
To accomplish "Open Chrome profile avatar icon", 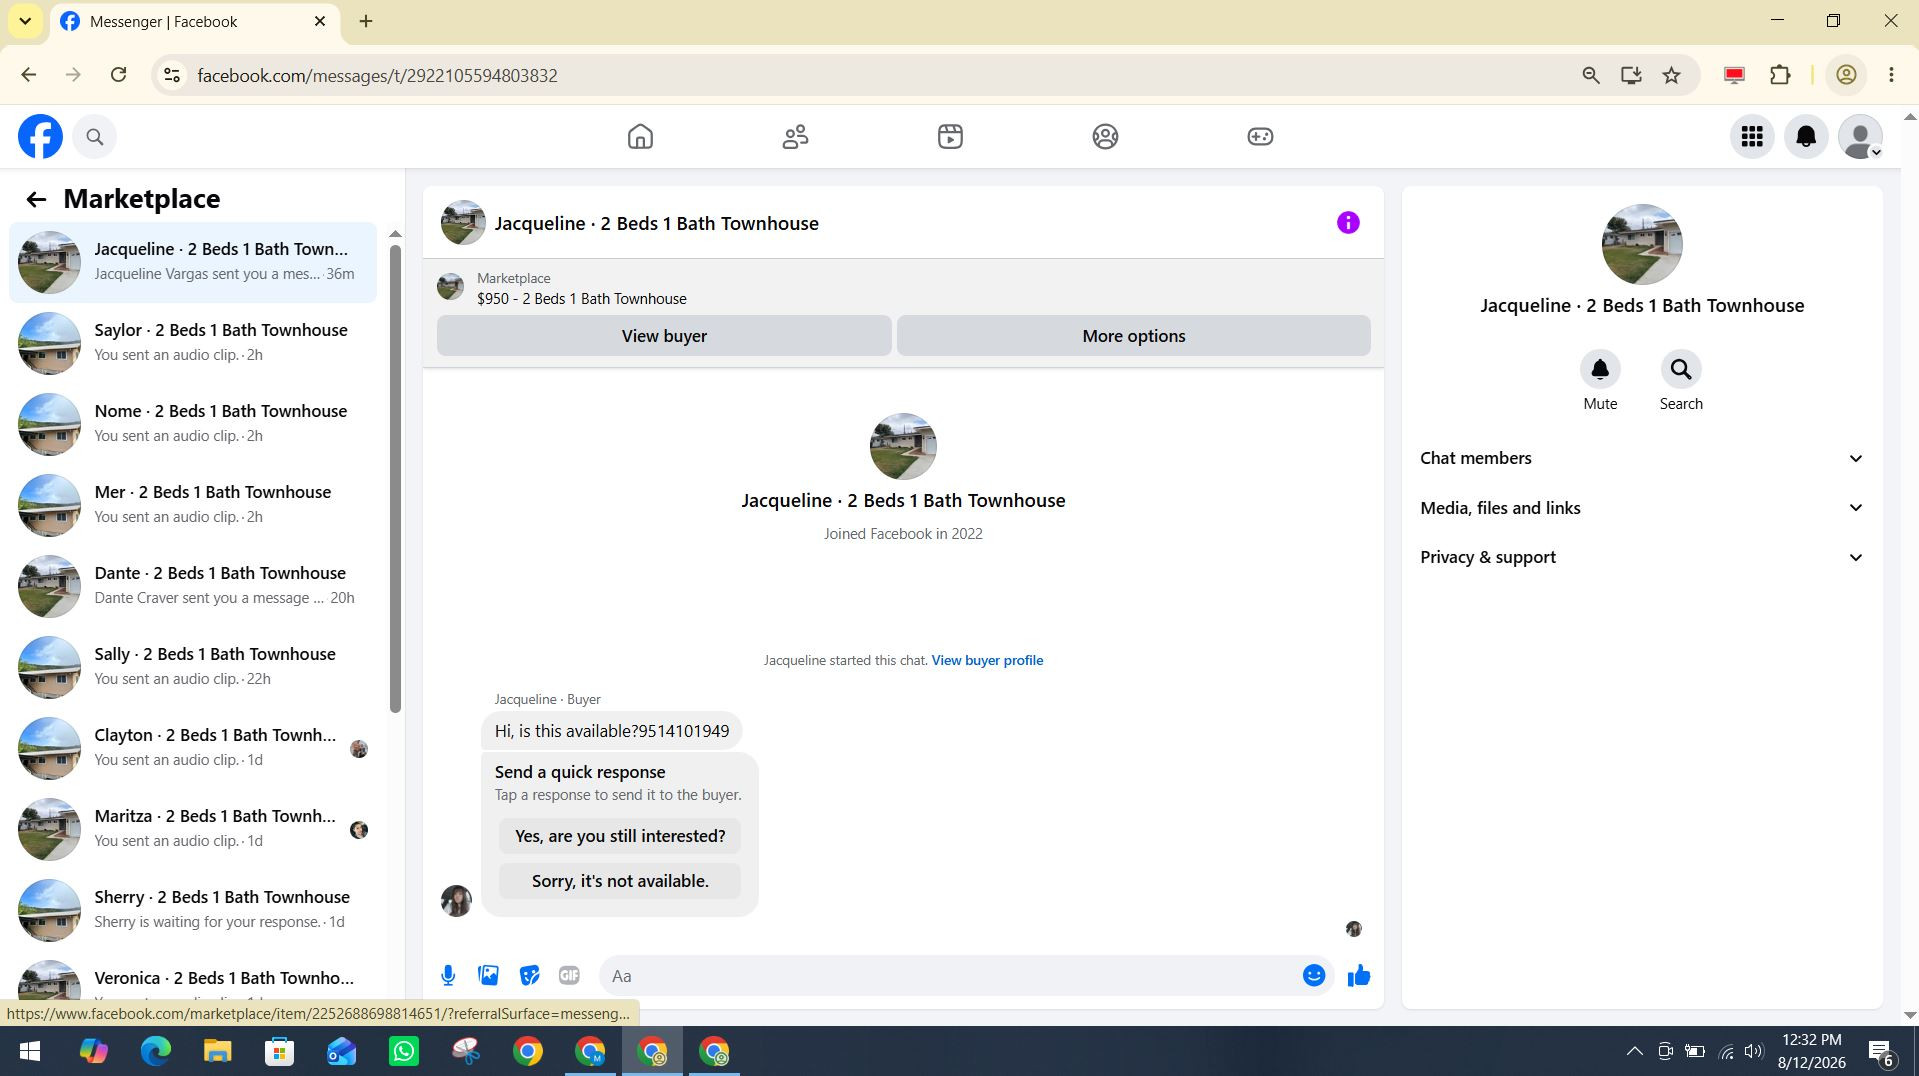I will [1846, 75].
